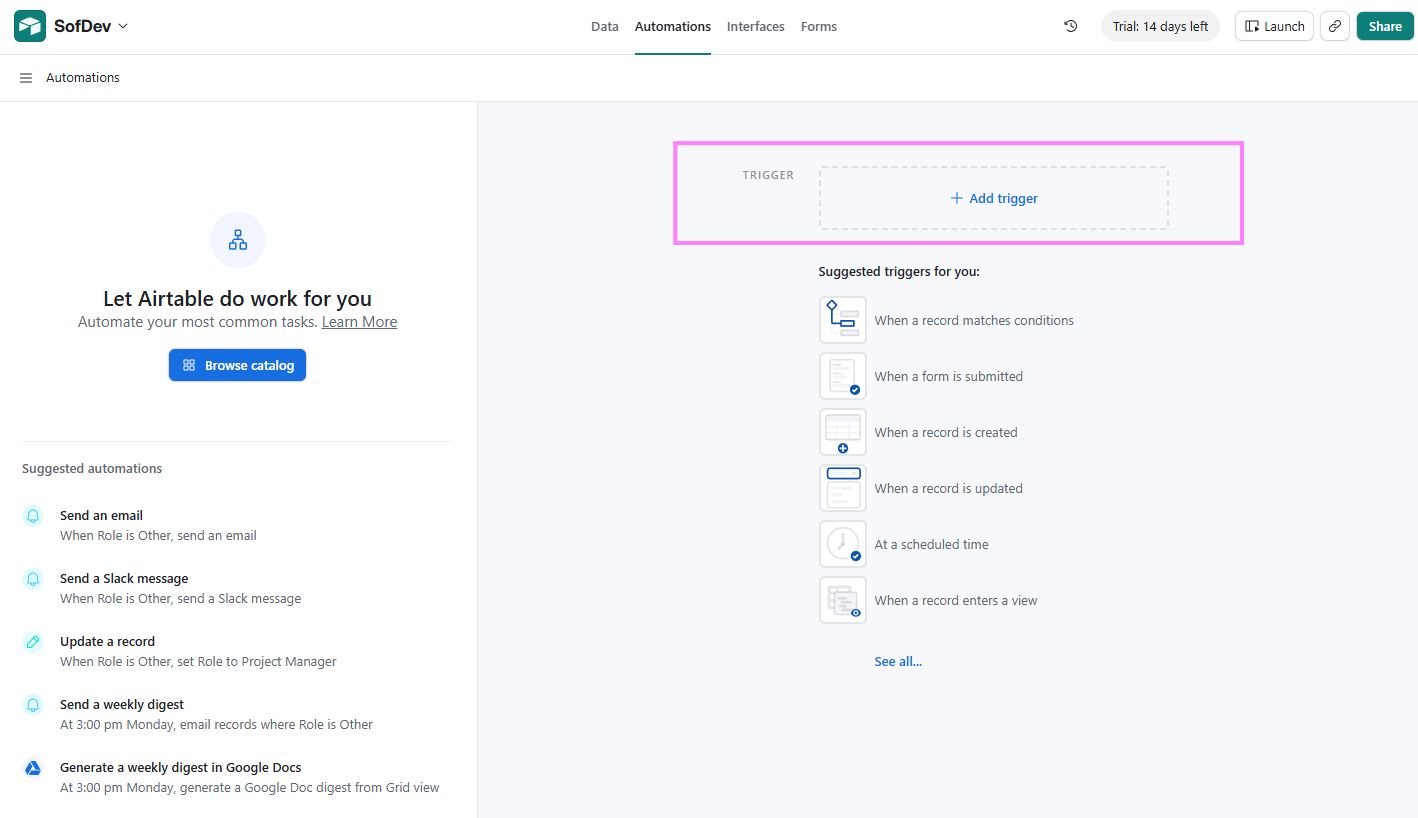Click the plus icon in Add trigger
This screenshot has height=818, width=1418.
tap(957, 198)
